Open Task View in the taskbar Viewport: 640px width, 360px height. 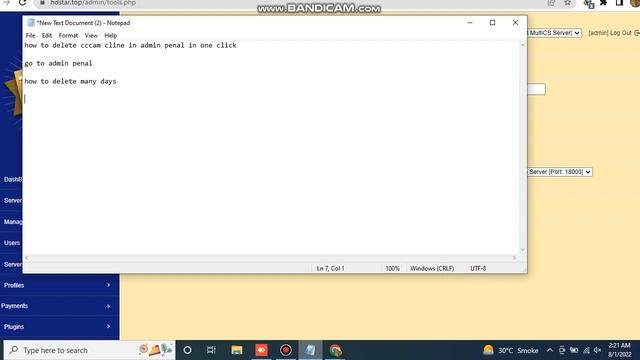tap(211, 350)
